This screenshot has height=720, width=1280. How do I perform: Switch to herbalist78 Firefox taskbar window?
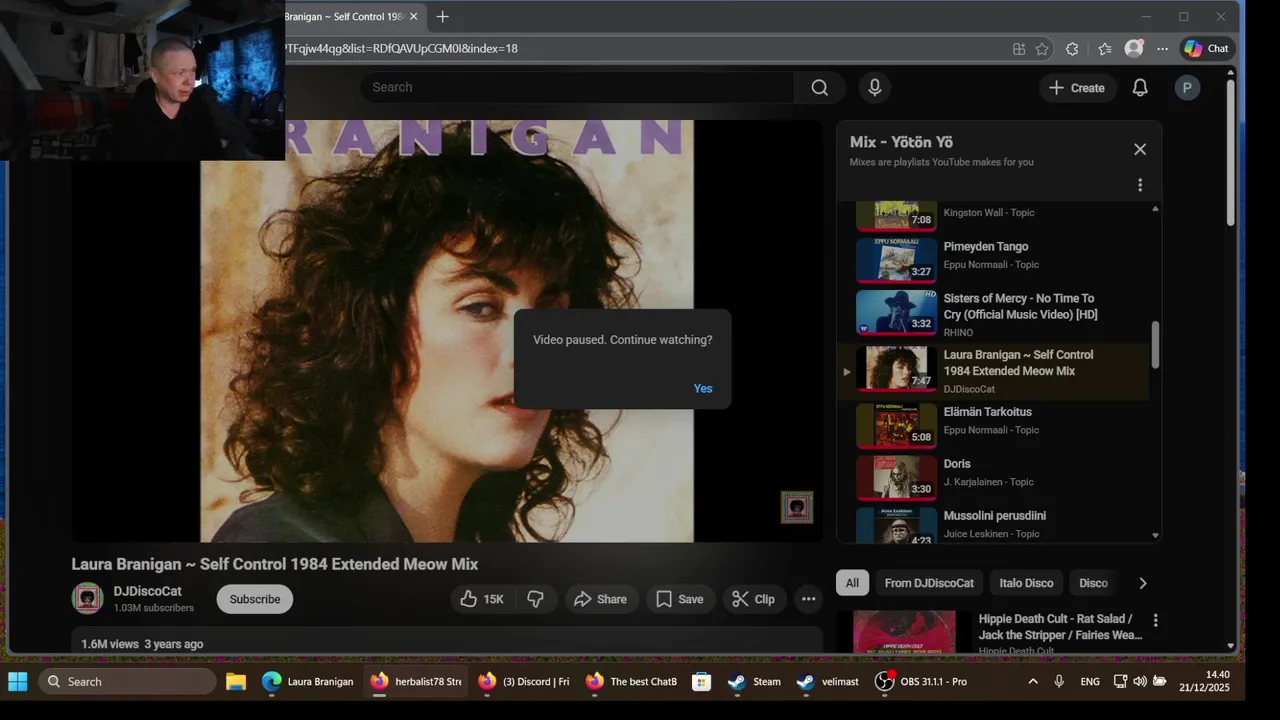tap(417, 681)
